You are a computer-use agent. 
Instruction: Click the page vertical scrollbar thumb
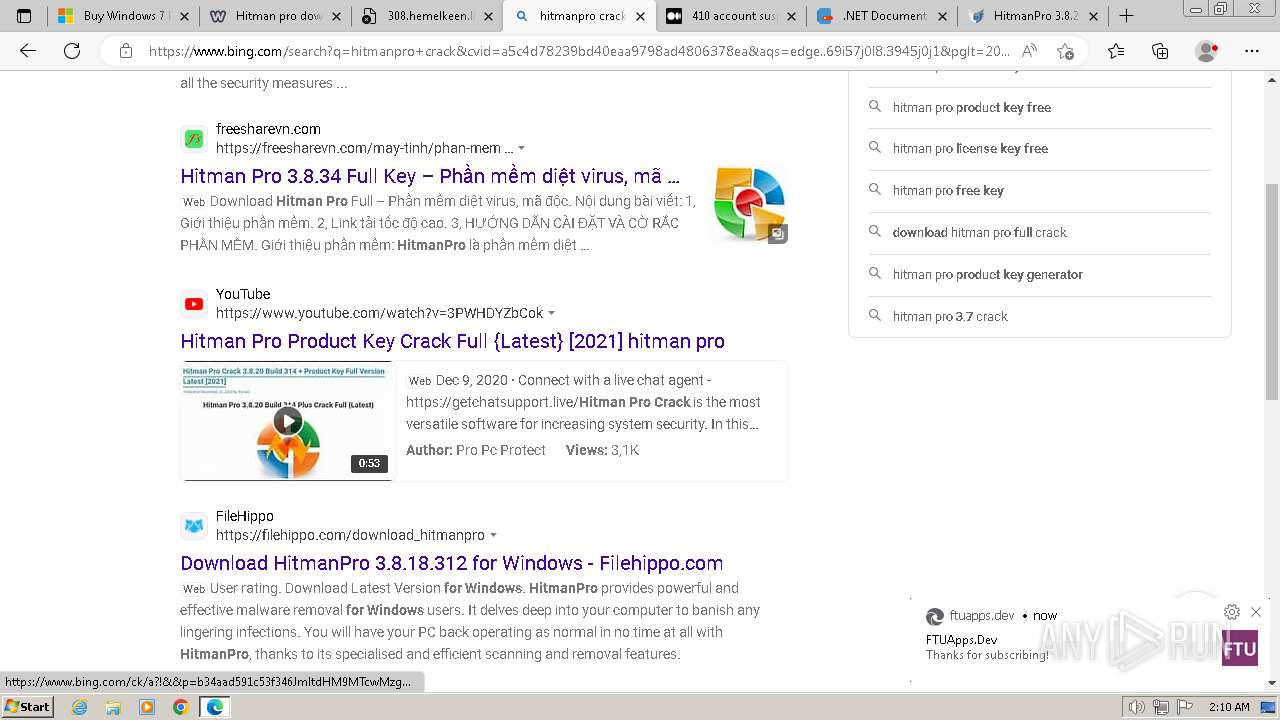[1272, 292]
